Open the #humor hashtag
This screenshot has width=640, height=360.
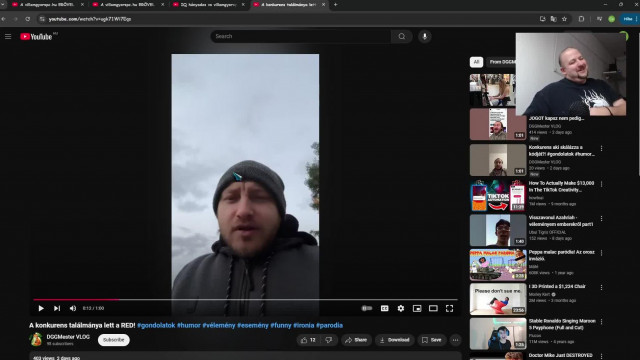point(189,325)
